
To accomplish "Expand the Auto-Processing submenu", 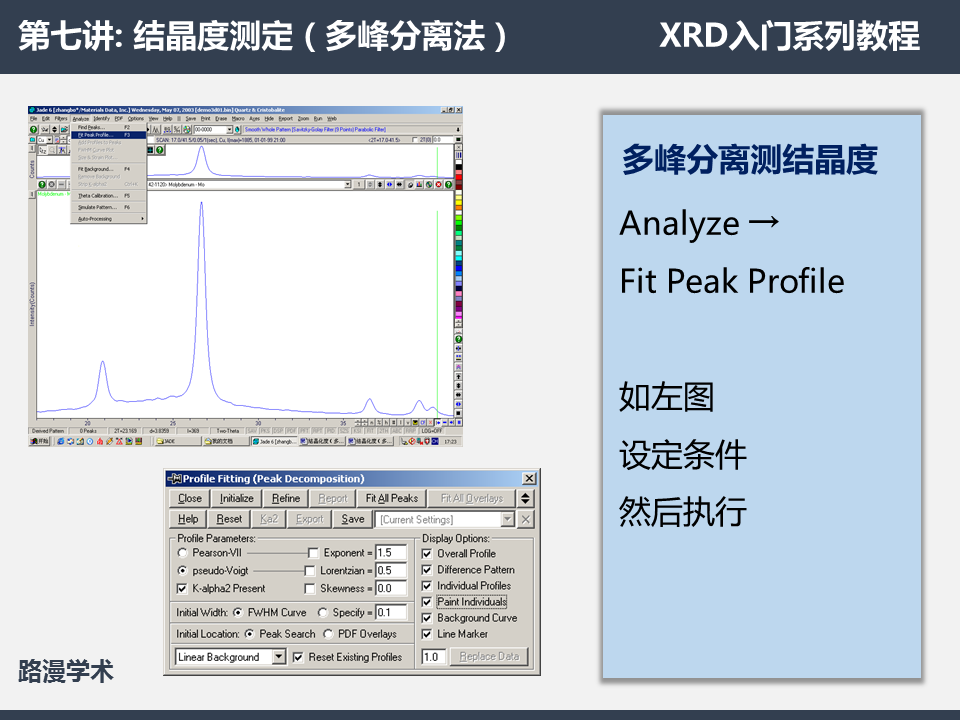I will click(x=109, y=219).
